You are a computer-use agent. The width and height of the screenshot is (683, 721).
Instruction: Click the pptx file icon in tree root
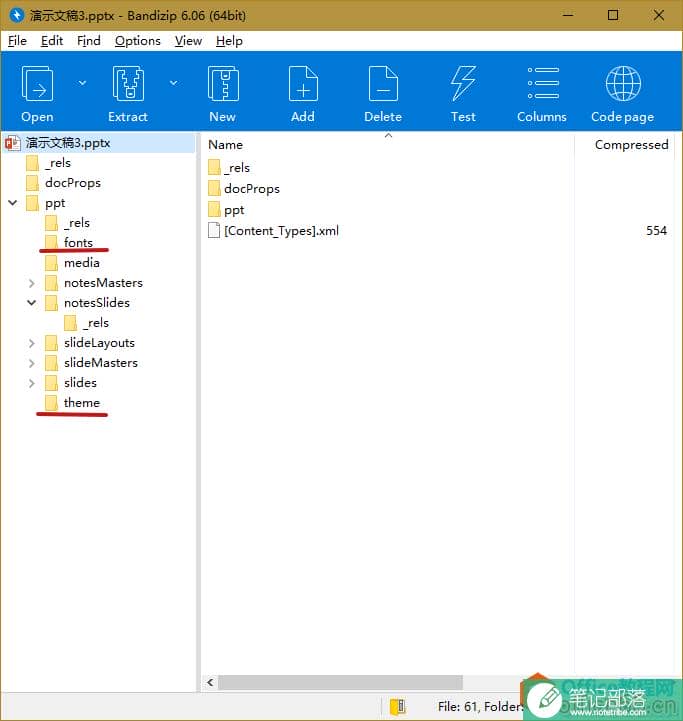point(13,143)
